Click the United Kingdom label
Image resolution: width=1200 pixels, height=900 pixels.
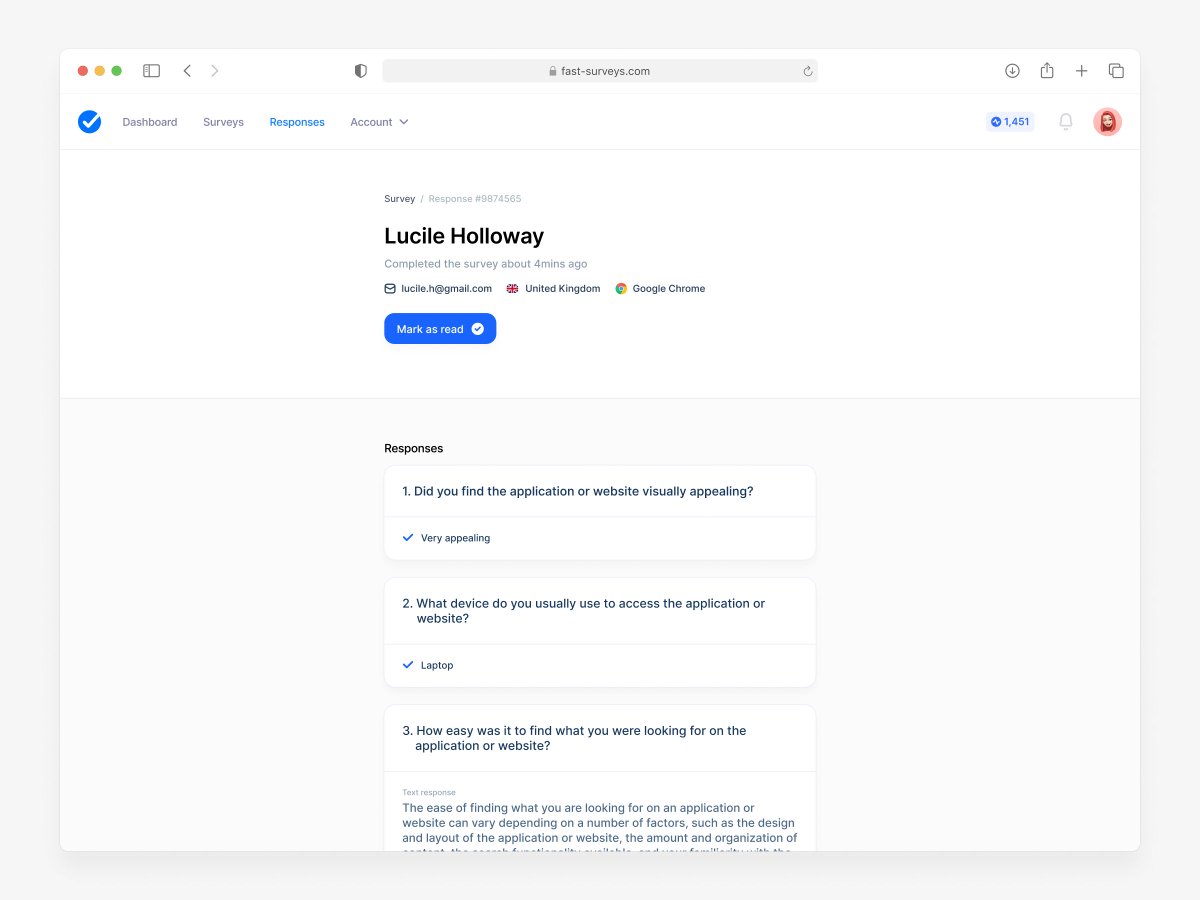pos(563,288)
